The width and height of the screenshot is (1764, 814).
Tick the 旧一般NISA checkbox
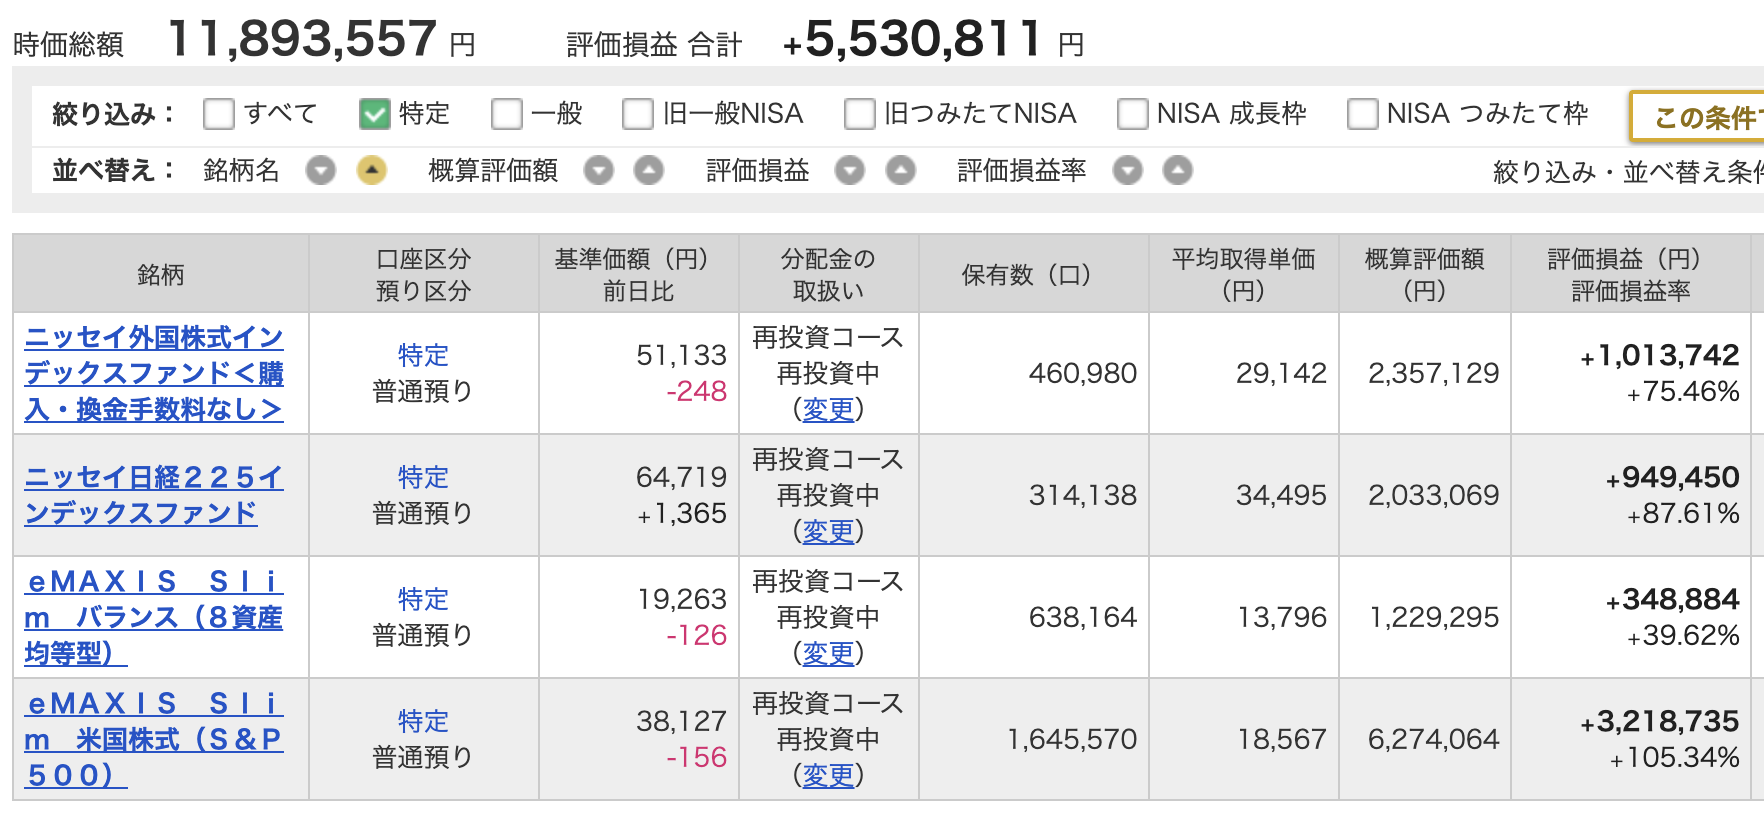pyautogui.click(x=638, y=114)
